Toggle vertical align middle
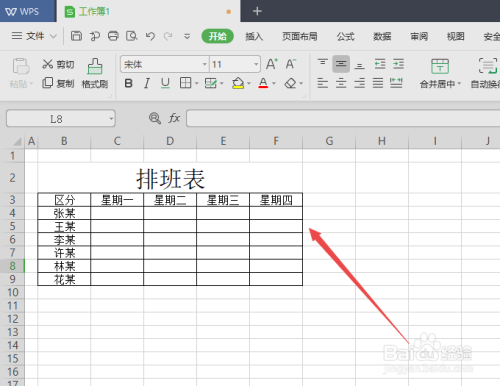This screenshot has width=500, height=386. (x=341, y=64)
